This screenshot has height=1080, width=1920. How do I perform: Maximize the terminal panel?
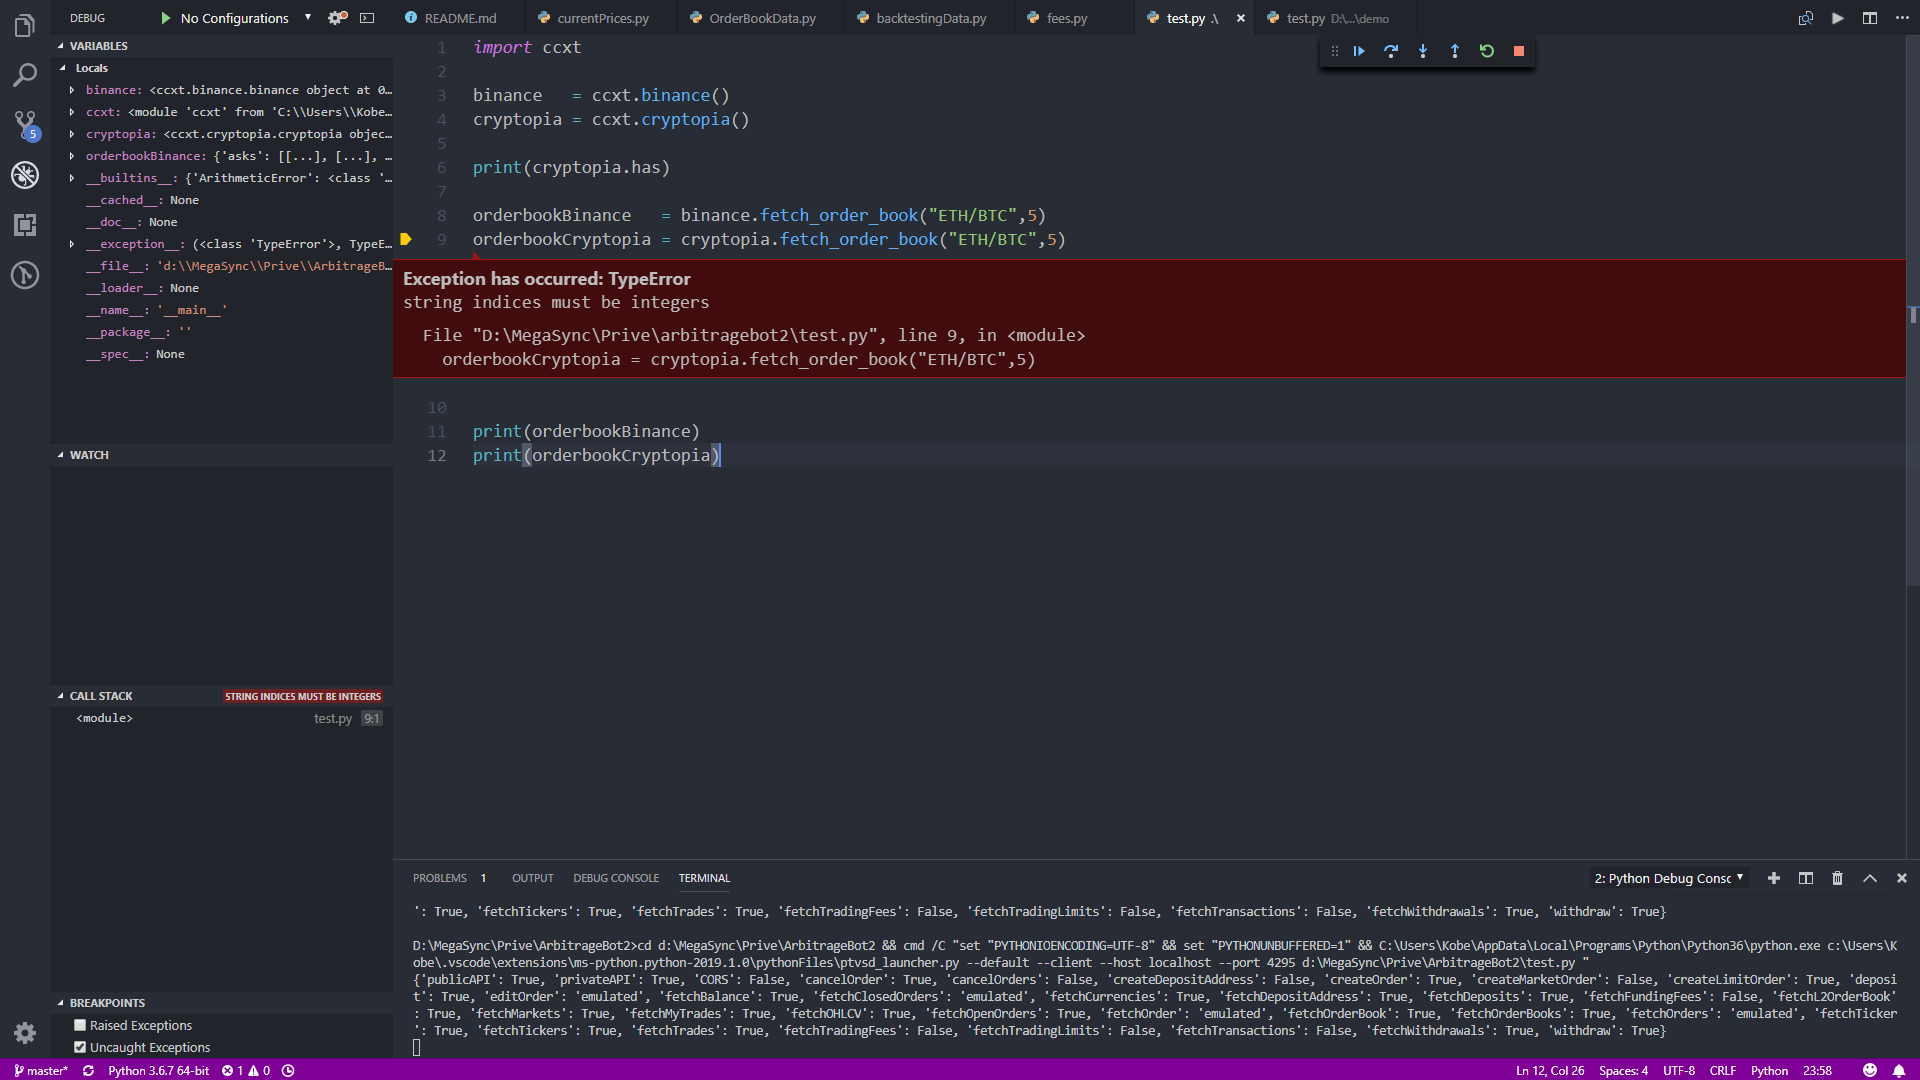pyautogui.click(x=1868, y=878)
